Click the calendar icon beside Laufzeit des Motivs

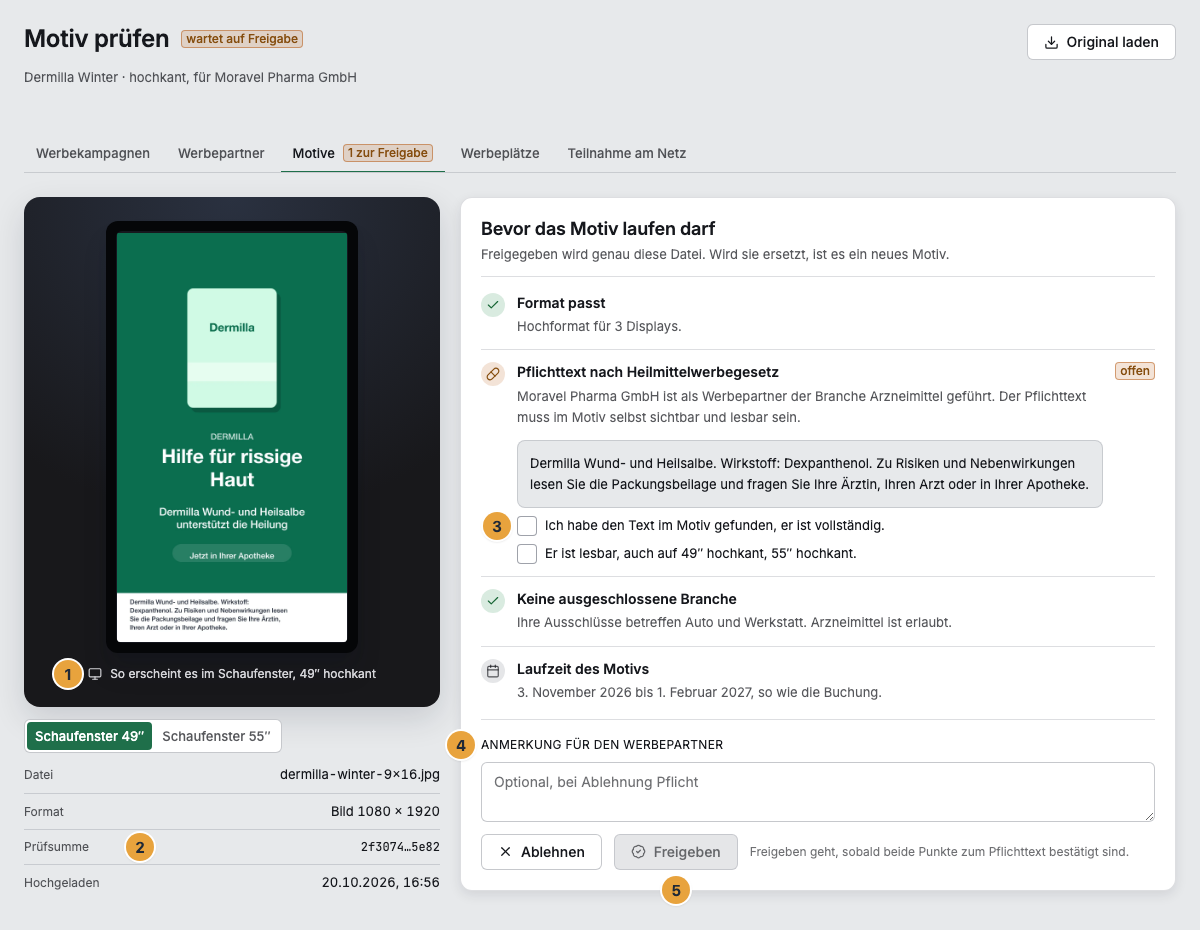(x=493, y=671)
